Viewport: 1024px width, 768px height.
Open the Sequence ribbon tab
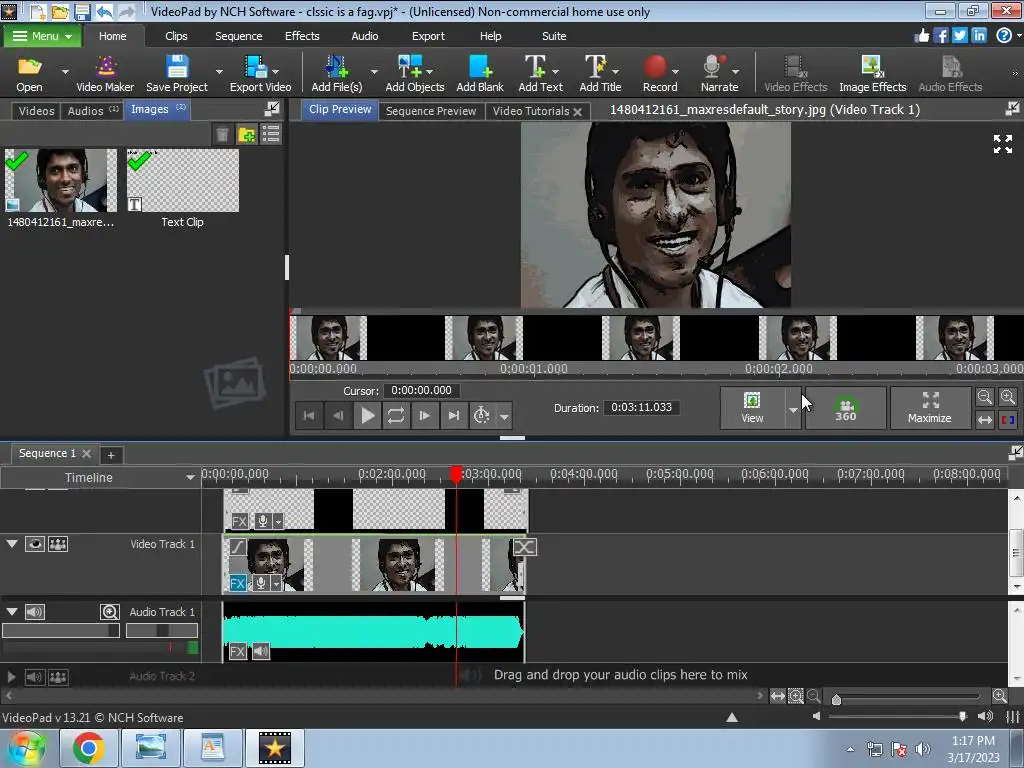(238, 36)
